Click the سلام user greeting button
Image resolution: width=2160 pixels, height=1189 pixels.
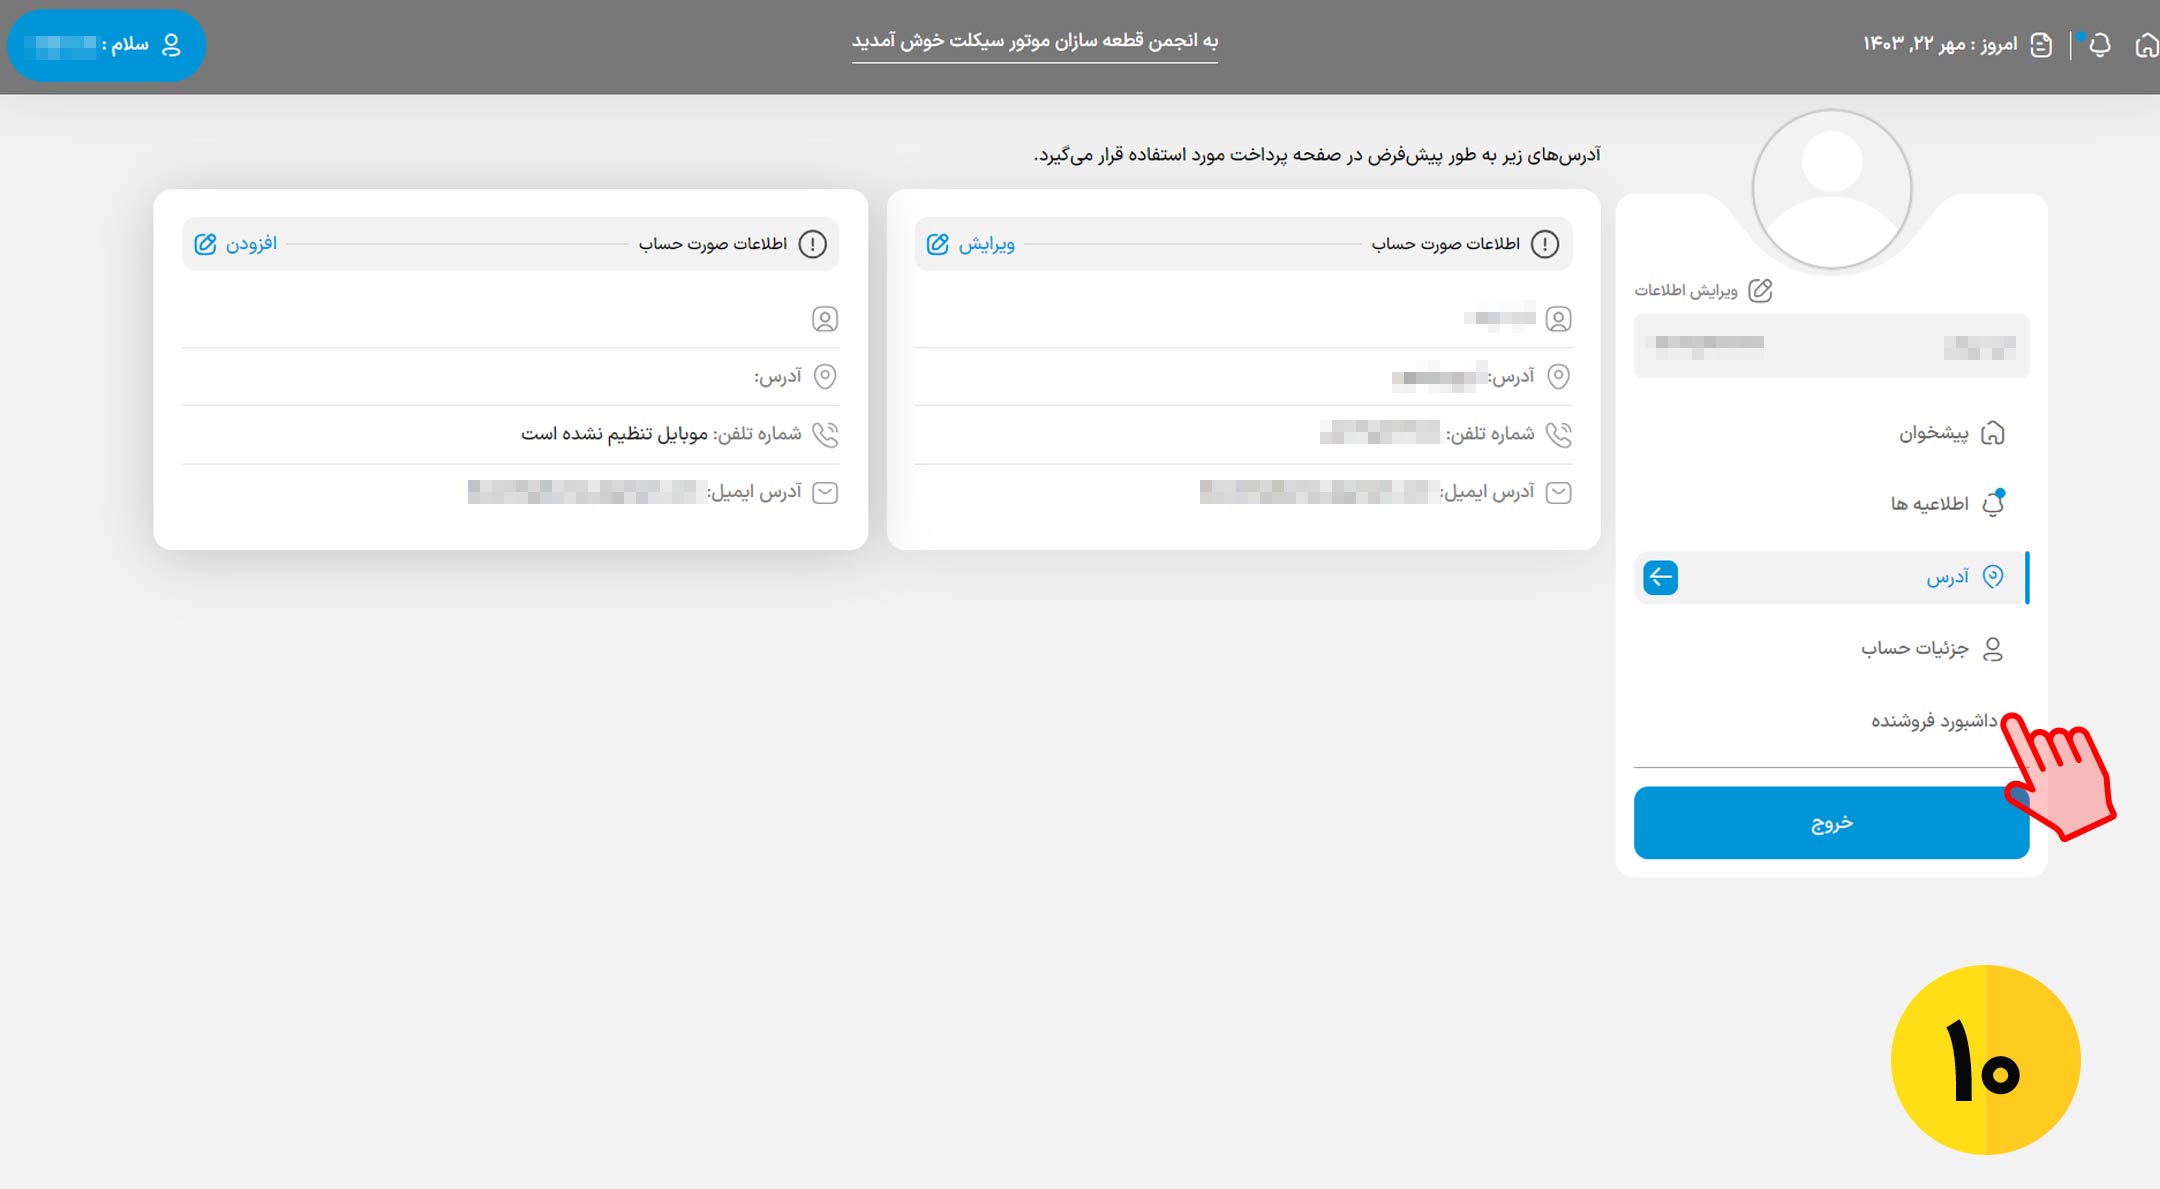106,45
